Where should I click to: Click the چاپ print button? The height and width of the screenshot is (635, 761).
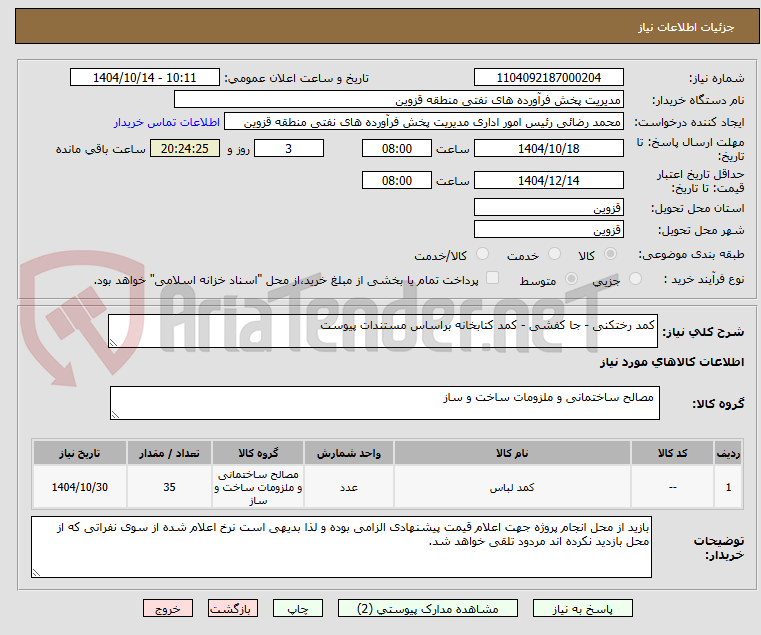coord(298,608)
